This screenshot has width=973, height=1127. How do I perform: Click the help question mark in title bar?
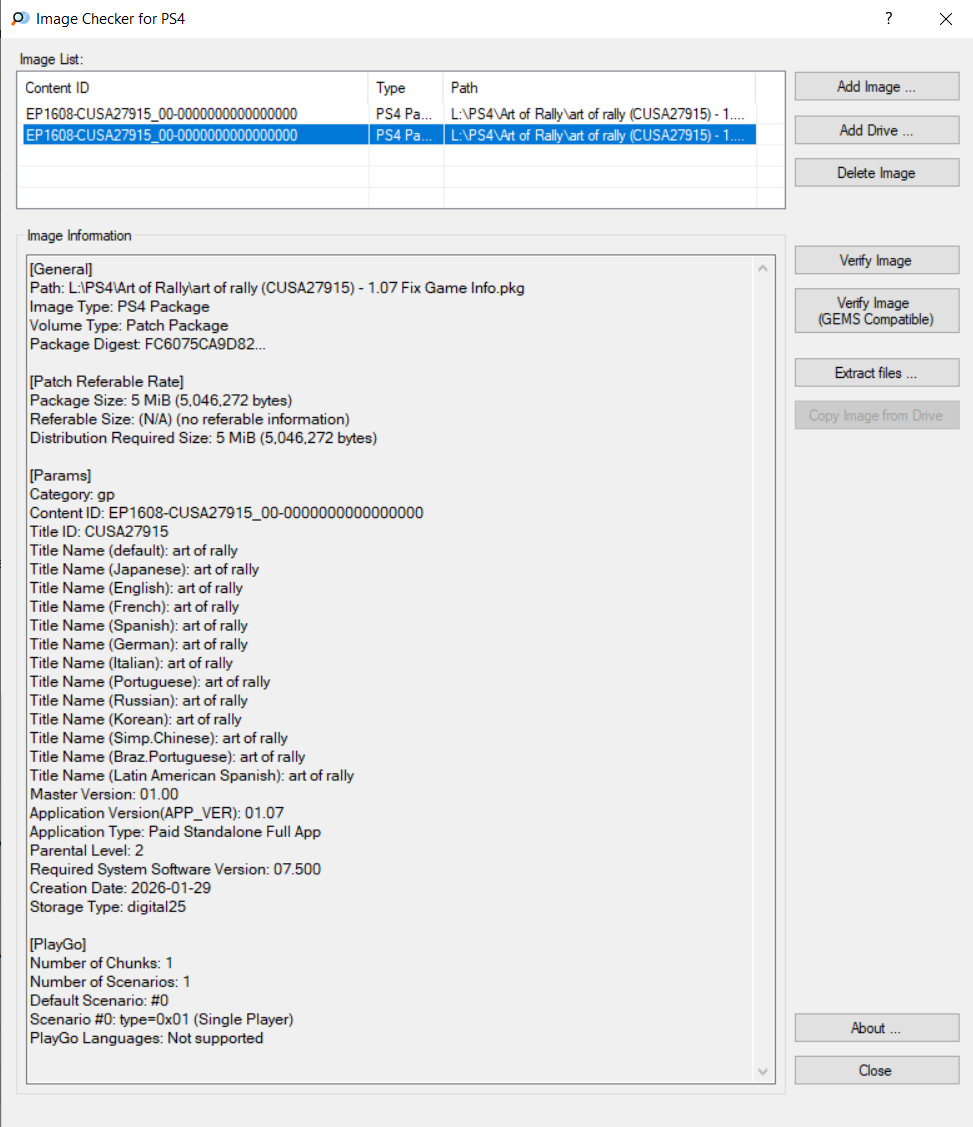(889, 19)
